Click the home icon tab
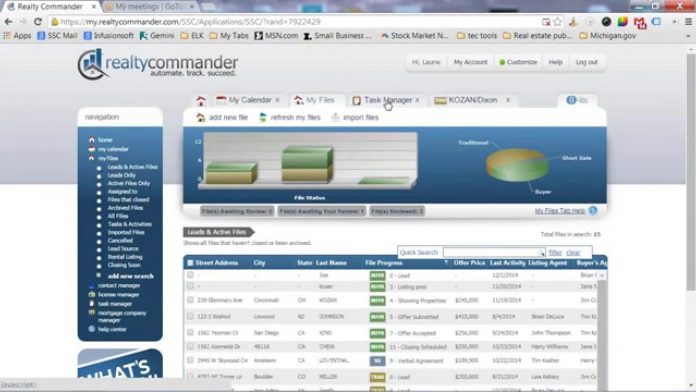 [x=201, y=100]
